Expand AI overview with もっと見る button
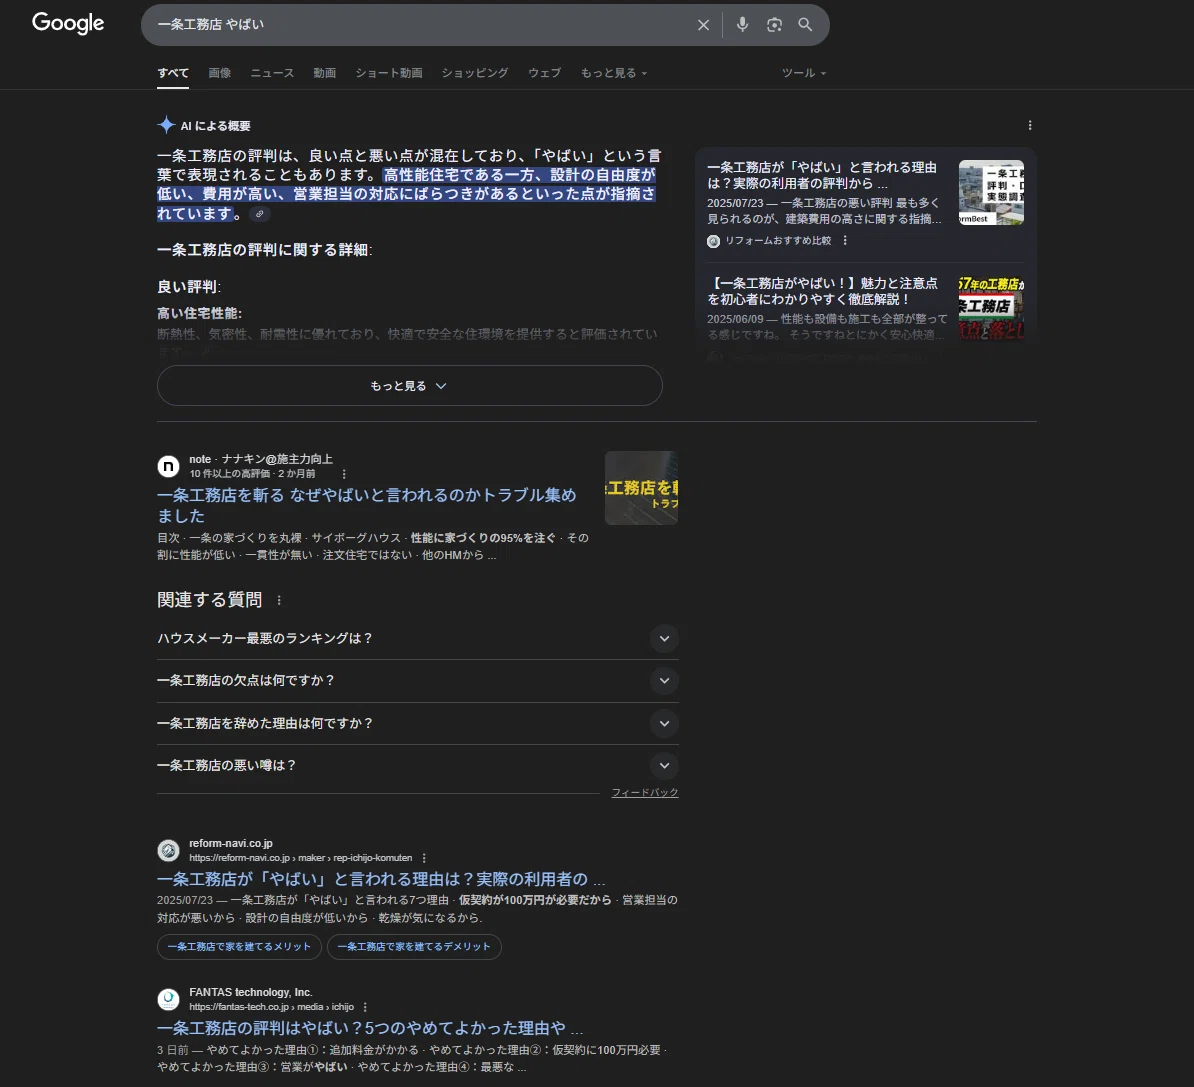 point(410,385)
